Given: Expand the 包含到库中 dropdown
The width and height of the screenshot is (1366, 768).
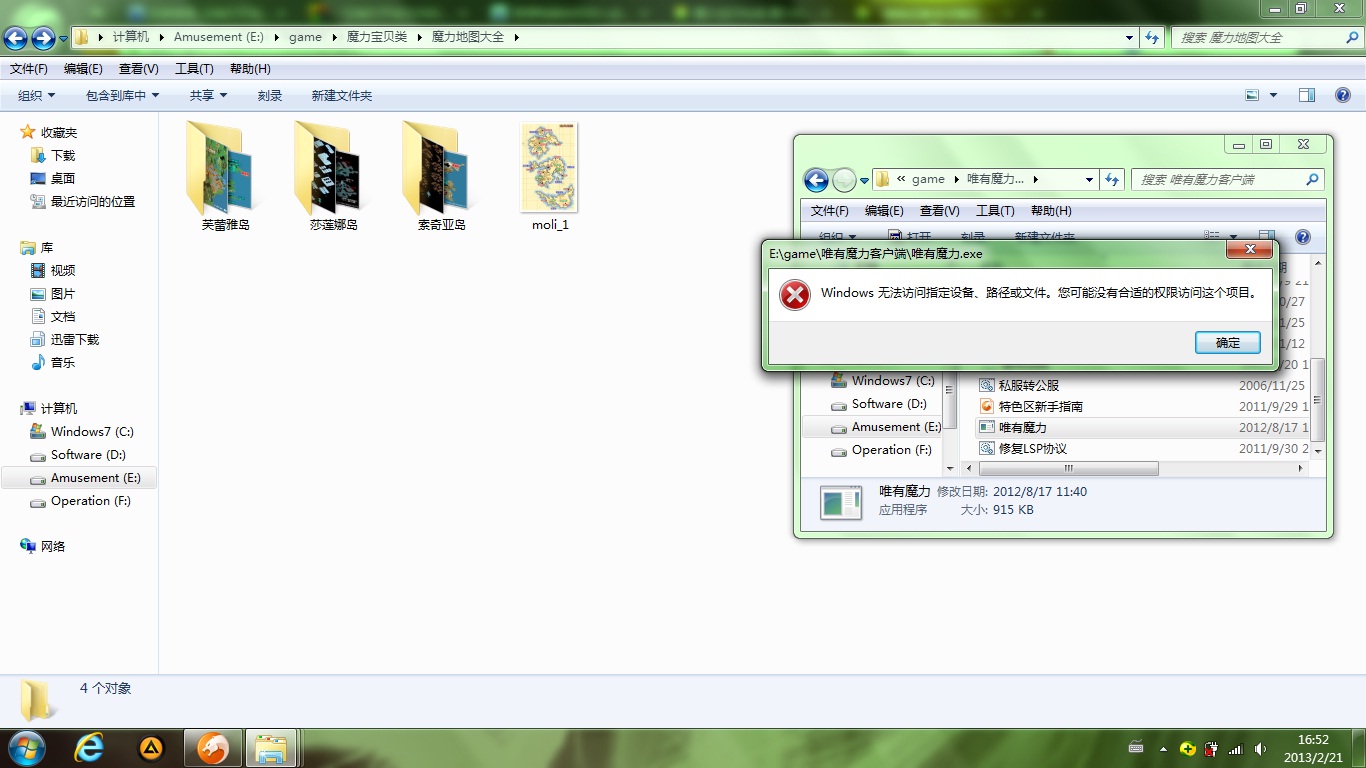Looking at the screenshot, I should pyautogui.click(x=122, y=95).
